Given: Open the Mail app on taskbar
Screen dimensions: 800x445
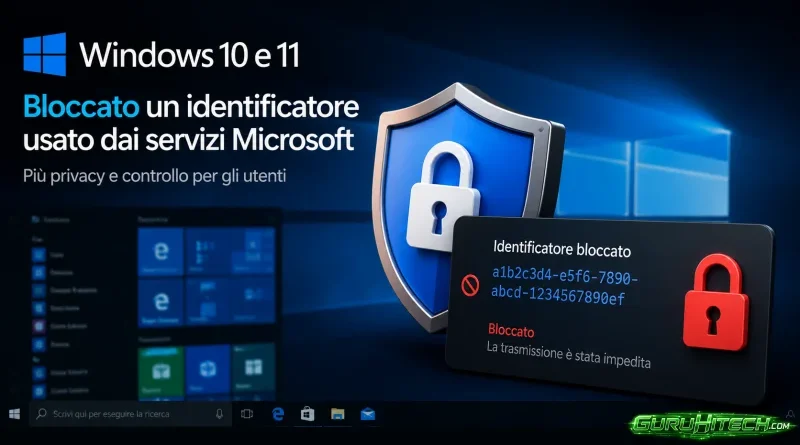Looking at the screenshot, I should click(367, 414).
